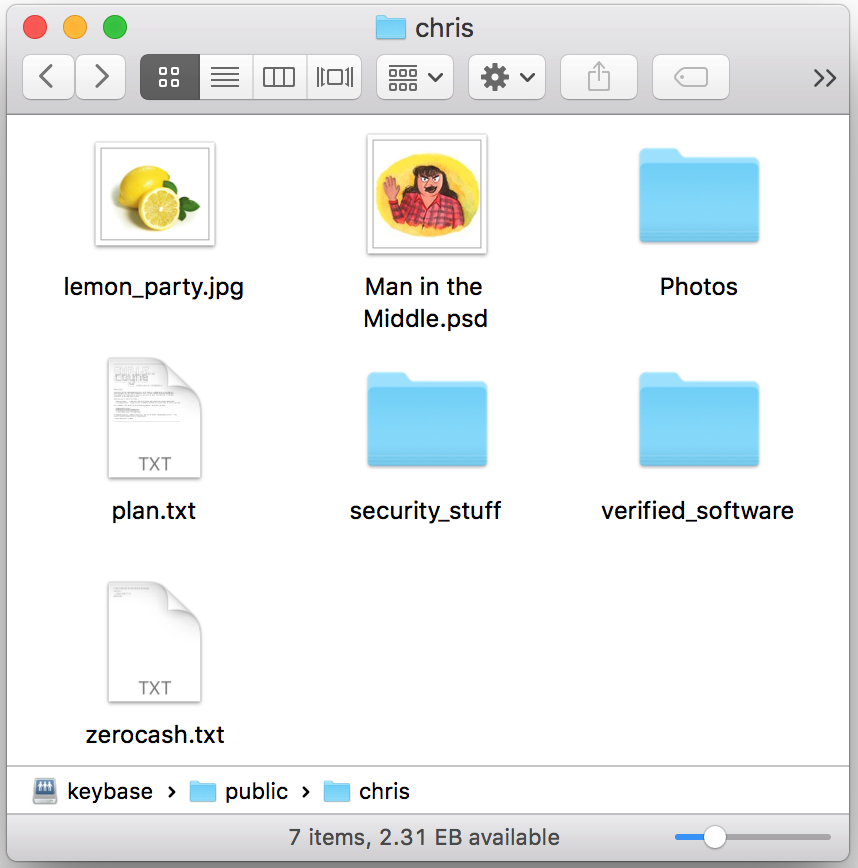Zoom the window with the green button

pos(115,27)
